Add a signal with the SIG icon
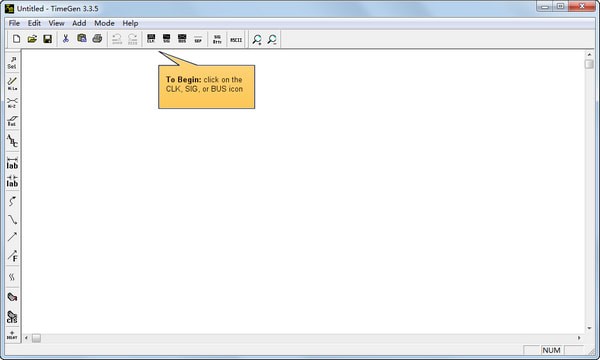The width and height of the screenshot is (600, 360). tap(166, 39)
